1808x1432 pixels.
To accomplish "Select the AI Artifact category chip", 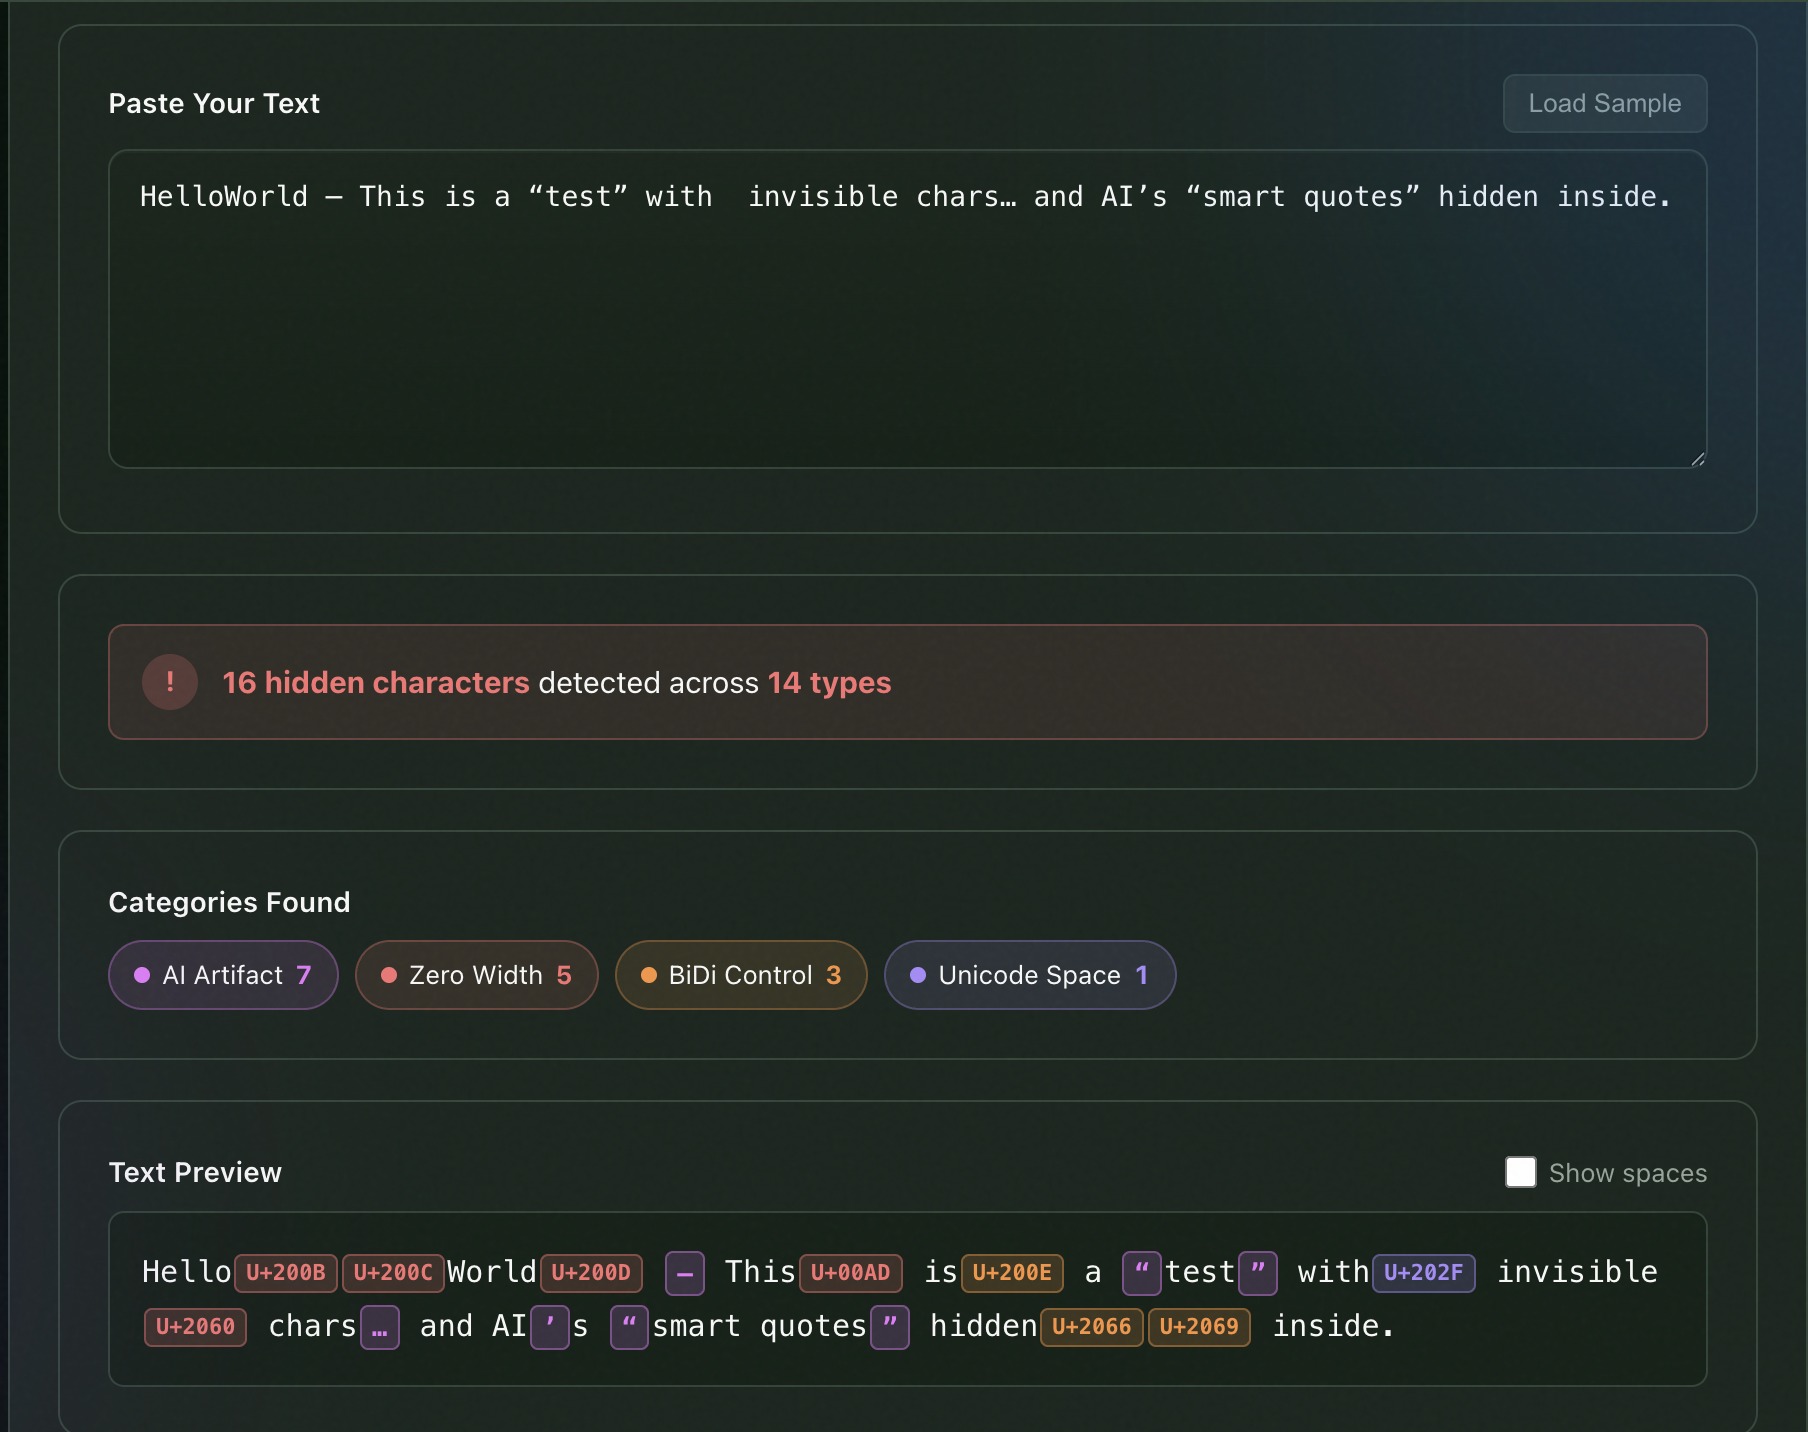I will click(223, 975).
